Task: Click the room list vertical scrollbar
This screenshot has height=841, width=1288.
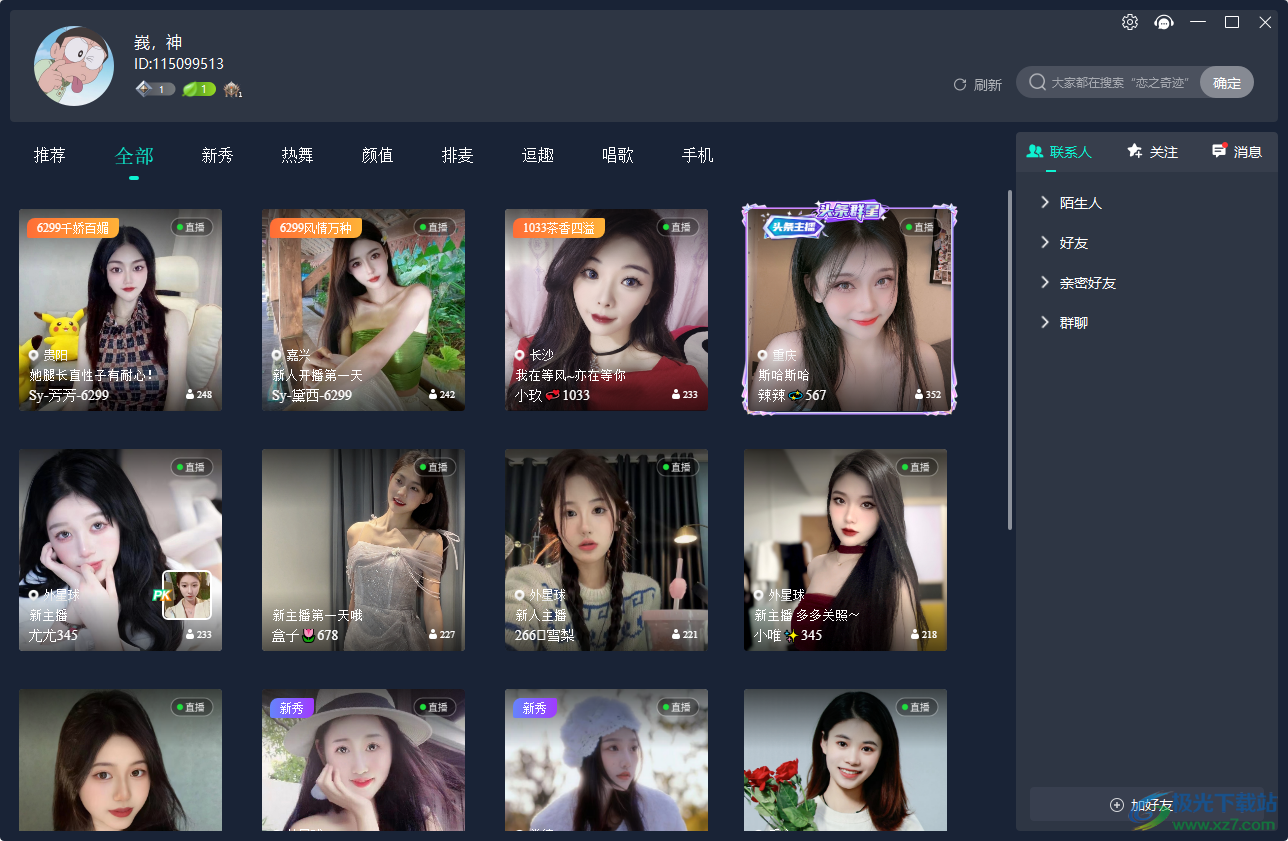Action: [x=1010, y=360]
